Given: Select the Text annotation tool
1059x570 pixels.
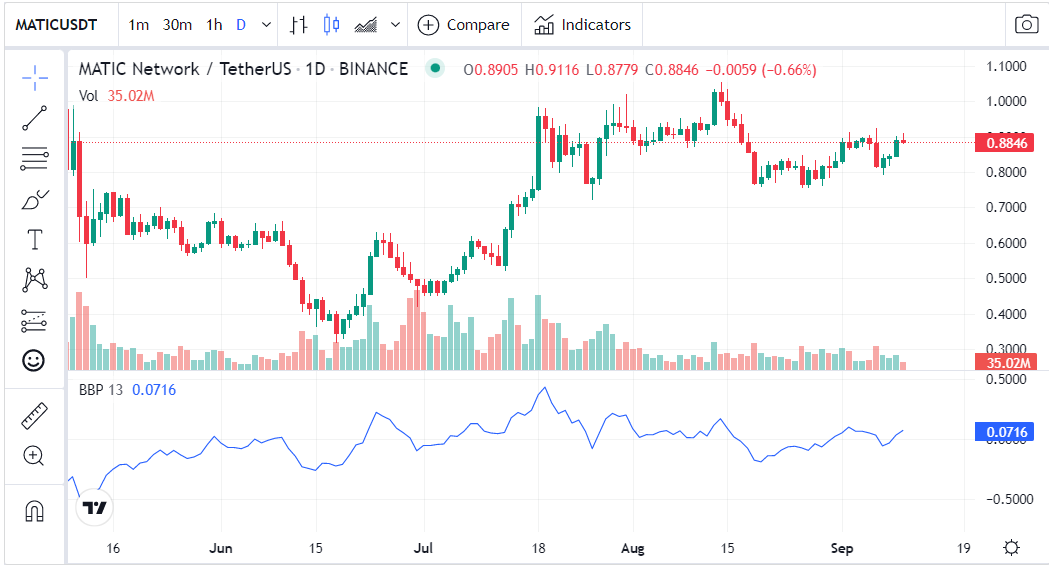Looking at the screenshot, I should point(34,240).
